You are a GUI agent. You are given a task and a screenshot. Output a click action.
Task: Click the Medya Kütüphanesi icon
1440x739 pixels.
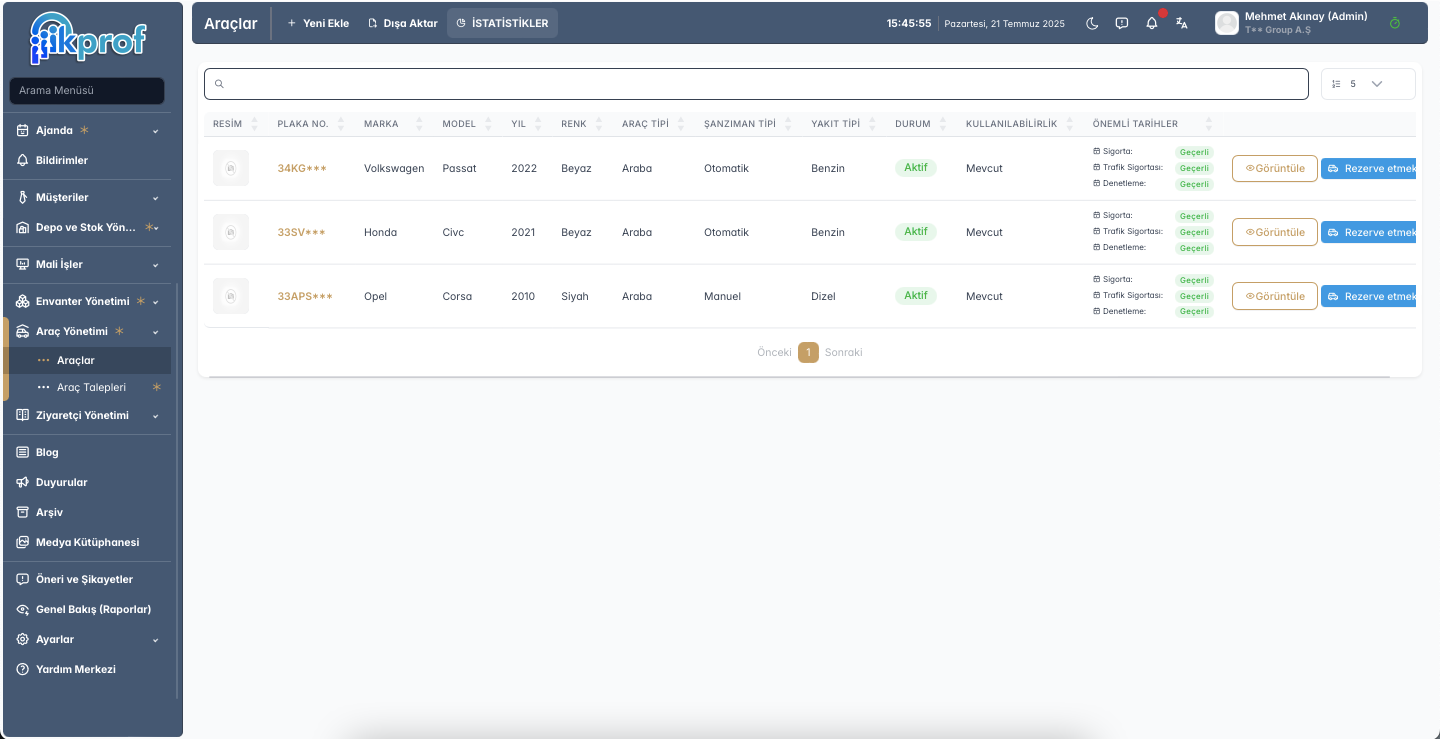point(23,542)
